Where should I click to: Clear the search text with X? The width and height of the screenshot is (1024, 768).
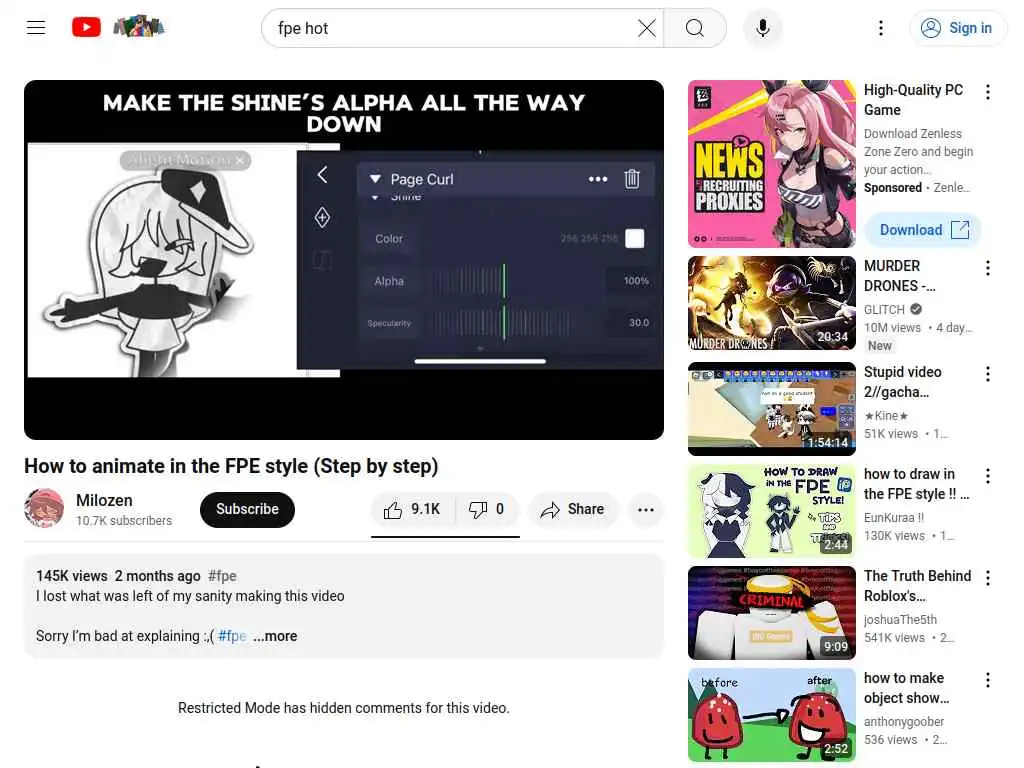tap(647, 28)
